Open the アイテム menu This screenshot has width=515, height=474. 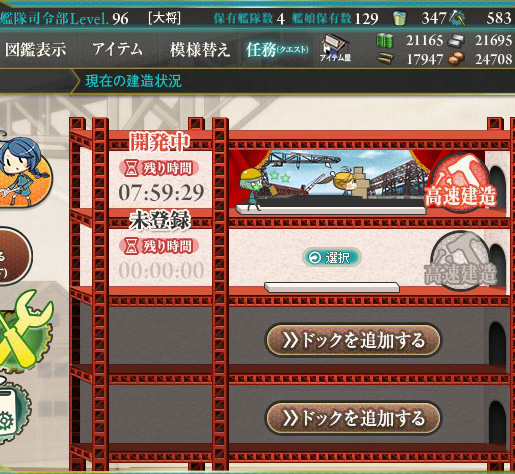118,49
